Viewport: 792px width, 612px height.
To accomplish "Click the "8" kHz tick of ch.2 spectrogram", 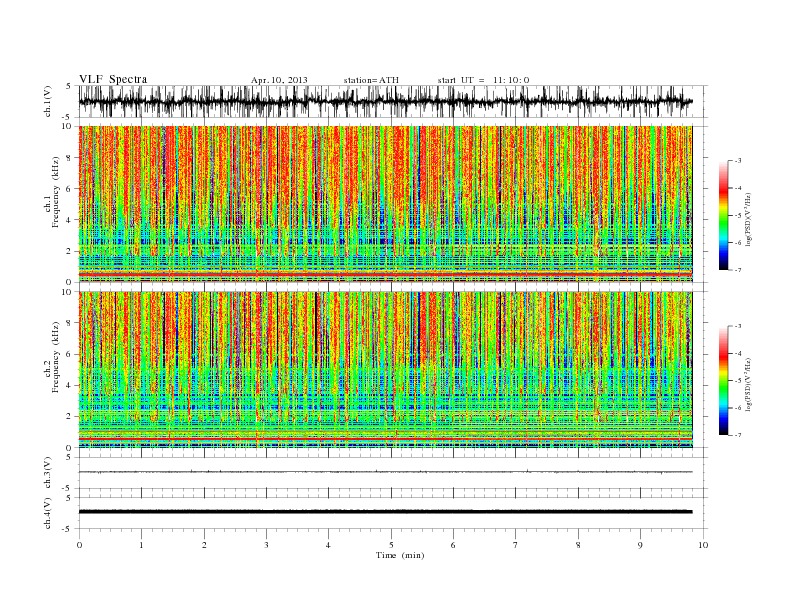I will (x=70, y=323).
